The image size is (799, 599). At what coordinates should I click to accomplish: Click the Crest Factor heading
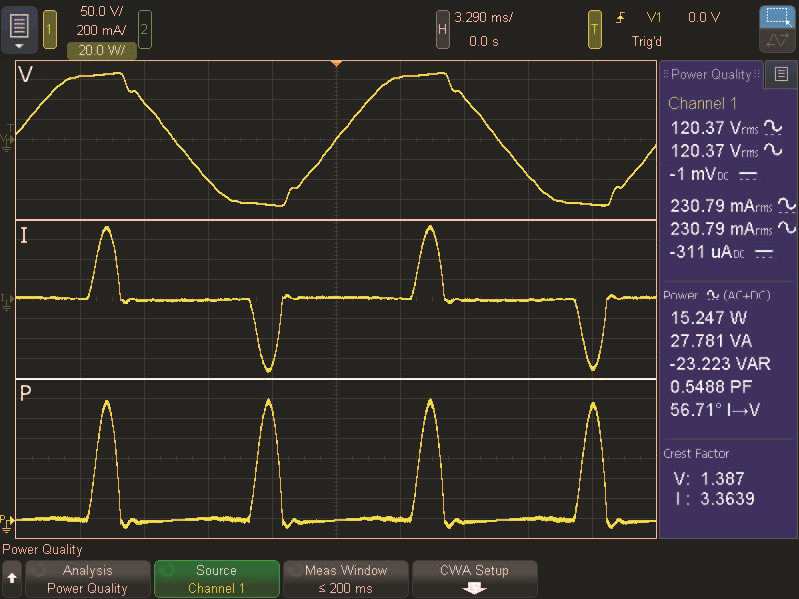(696, 453)
